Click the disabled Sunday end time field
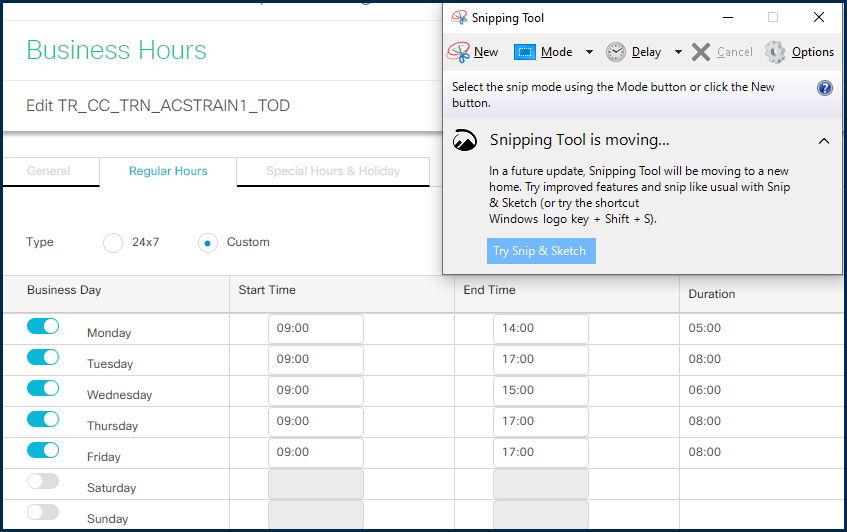The width and height of the screenshot is (847, 532). (x=541, y=514)
